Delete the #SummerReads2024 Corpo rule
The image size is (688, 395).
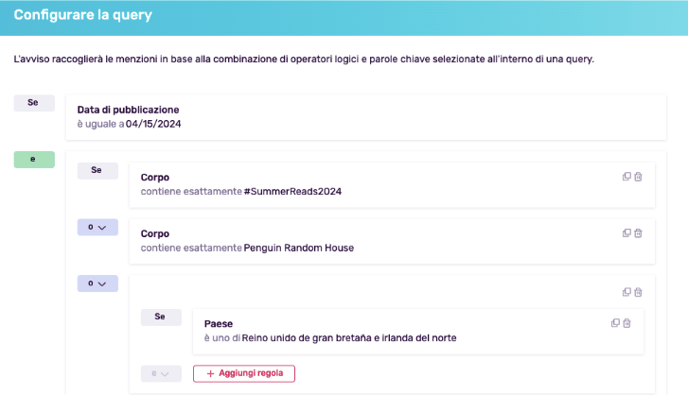click(638, 176)
